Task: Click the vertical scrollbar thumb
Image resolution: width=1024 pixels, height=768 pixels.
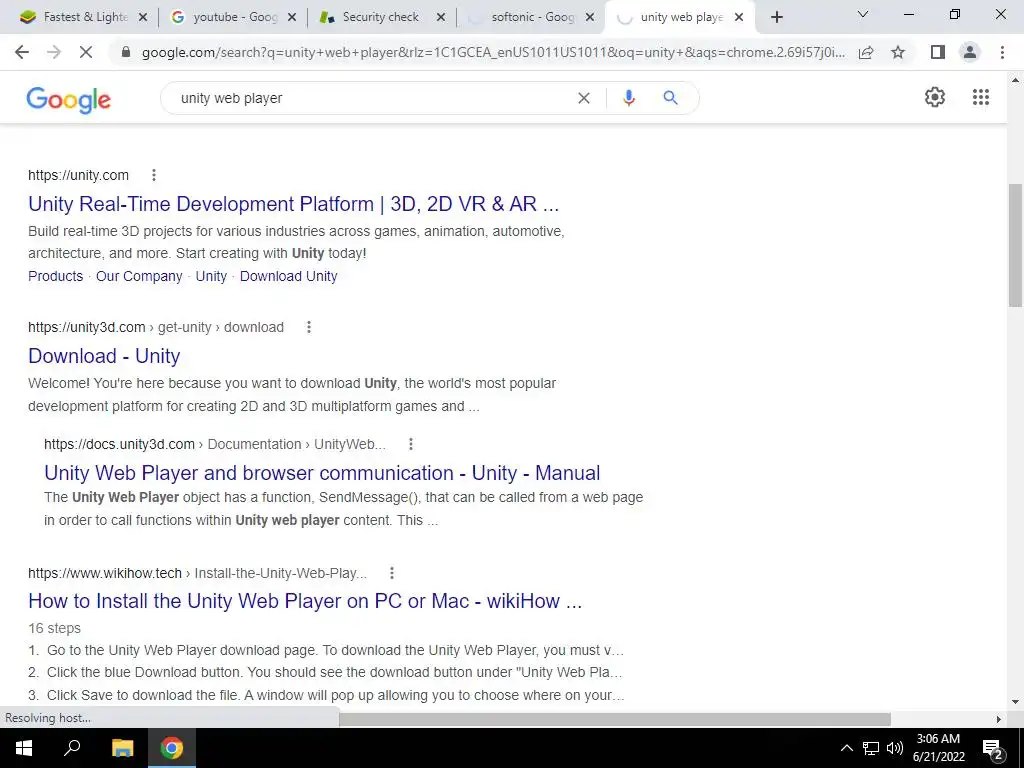Action: [1015, 245]
